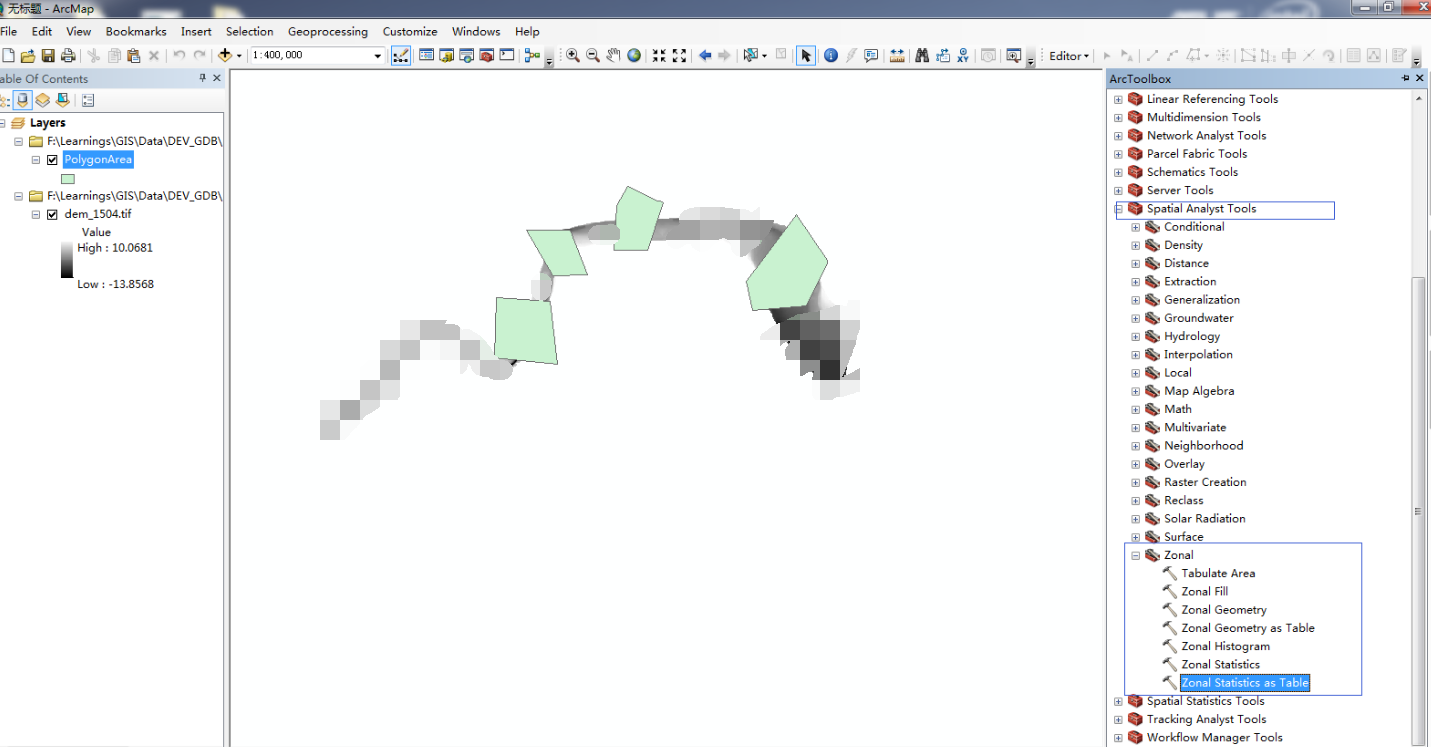Open the File menu
This screenshot has width=1431, height=747.
[8, 32]
